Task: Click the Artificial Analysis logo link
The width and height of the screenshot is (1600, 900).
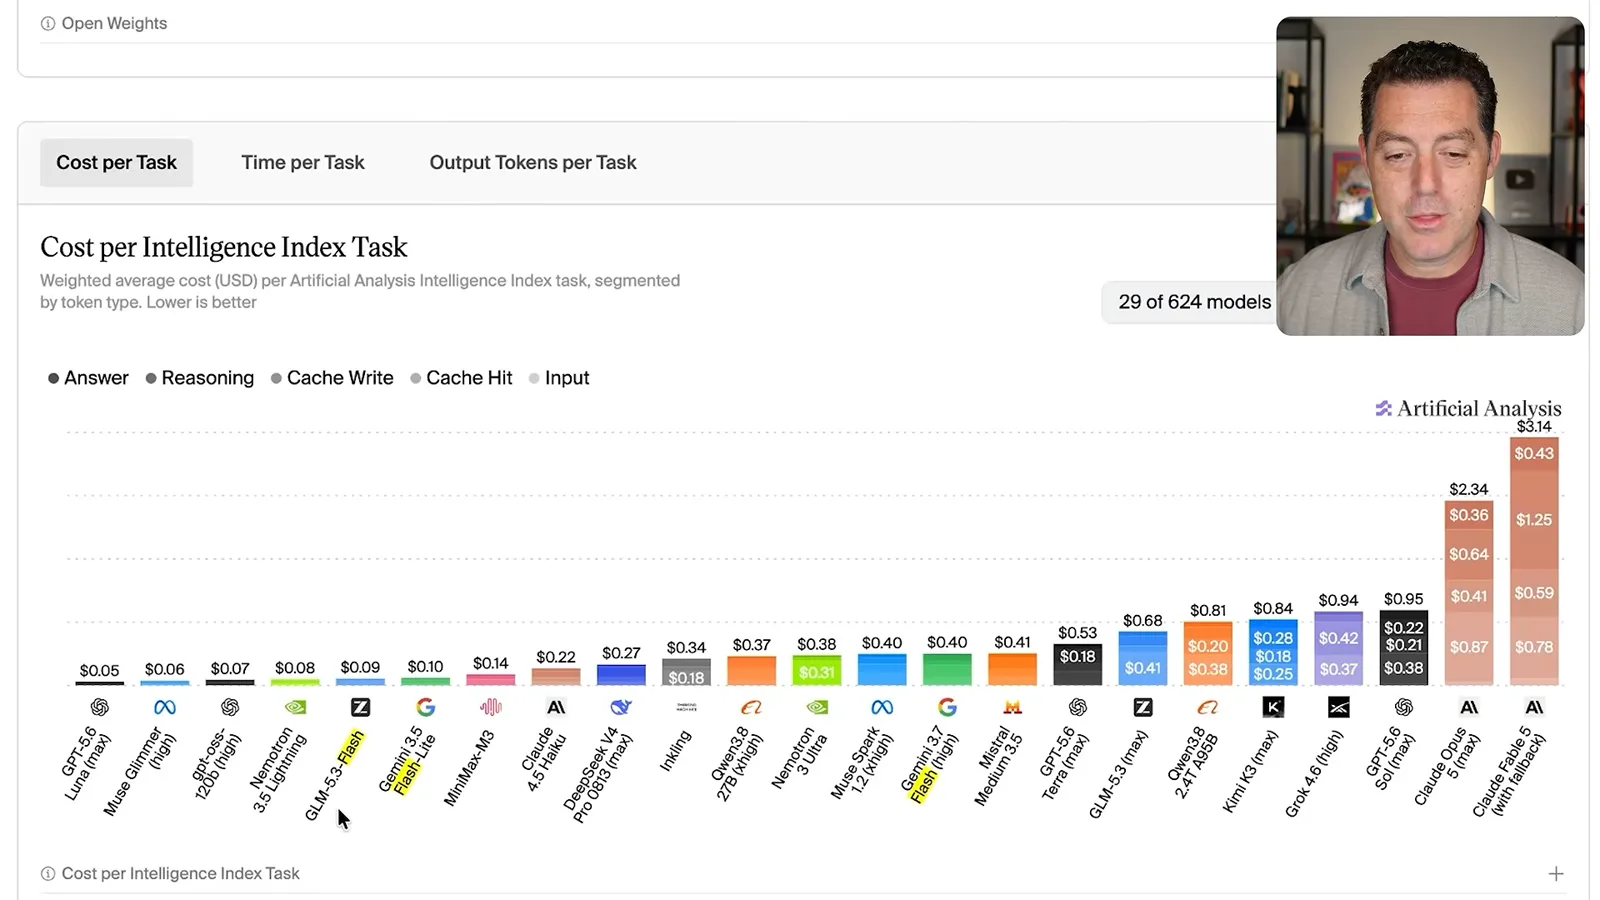Action: (1468, 408)
